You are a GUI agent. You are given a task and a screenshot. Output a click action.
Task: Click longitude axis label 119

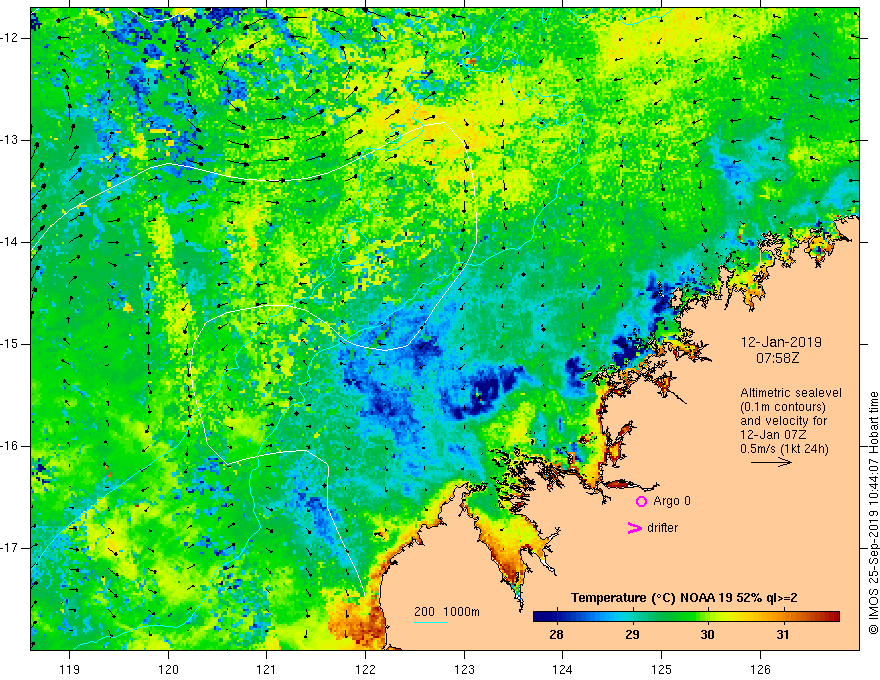pyautogui.click(x=70, y=669)
